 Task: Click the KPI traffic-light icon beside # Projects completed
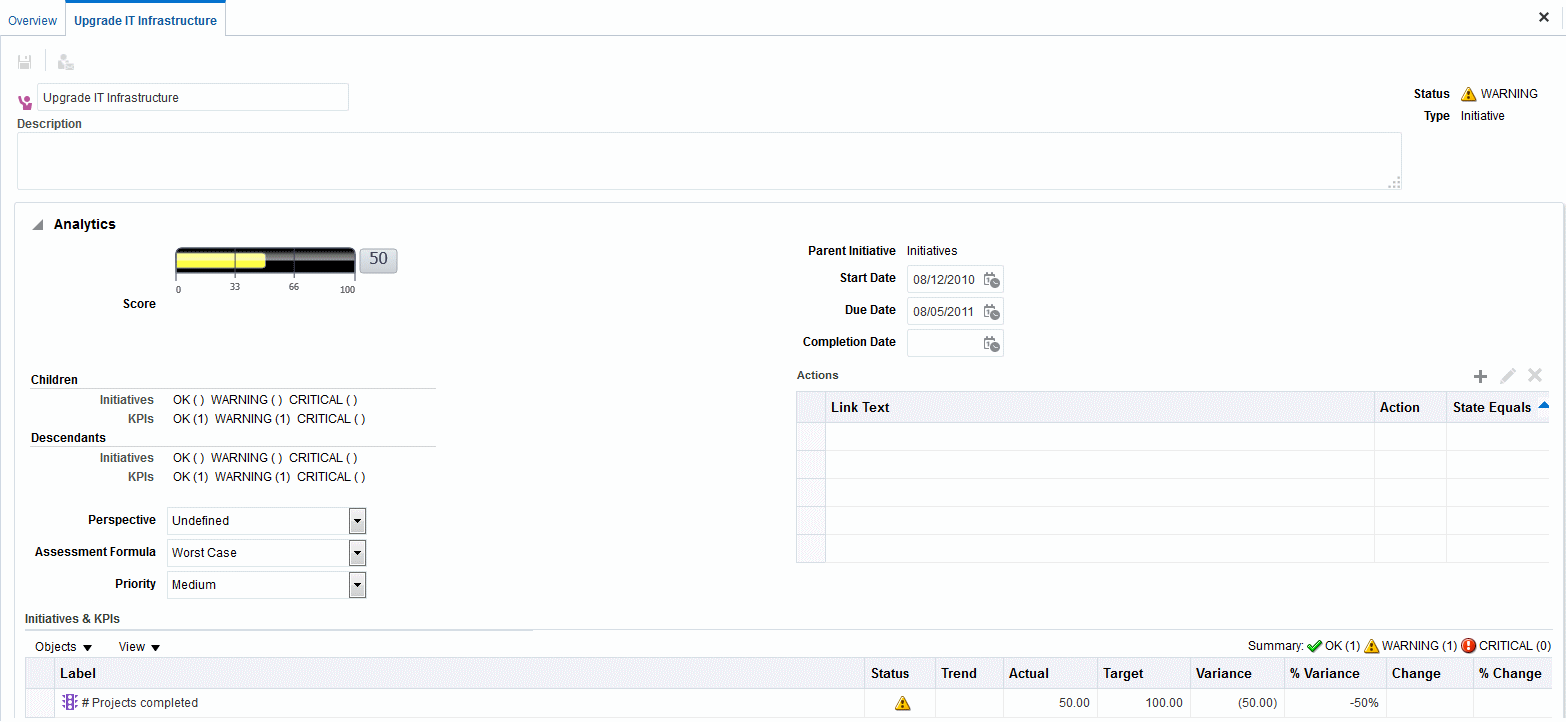point(69,702)
